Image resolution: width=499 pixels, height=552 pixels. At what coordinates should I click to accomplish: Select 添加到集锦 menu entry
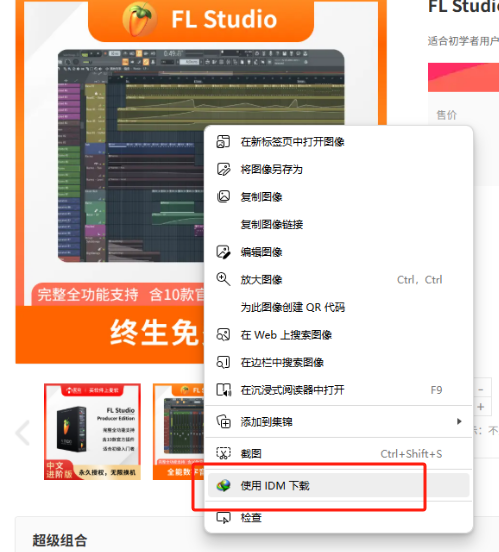tap(338, 422)
